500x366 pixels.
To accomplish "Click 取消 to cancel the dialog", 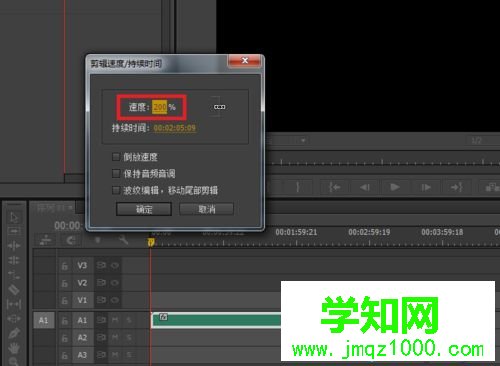I will point(207,209).
